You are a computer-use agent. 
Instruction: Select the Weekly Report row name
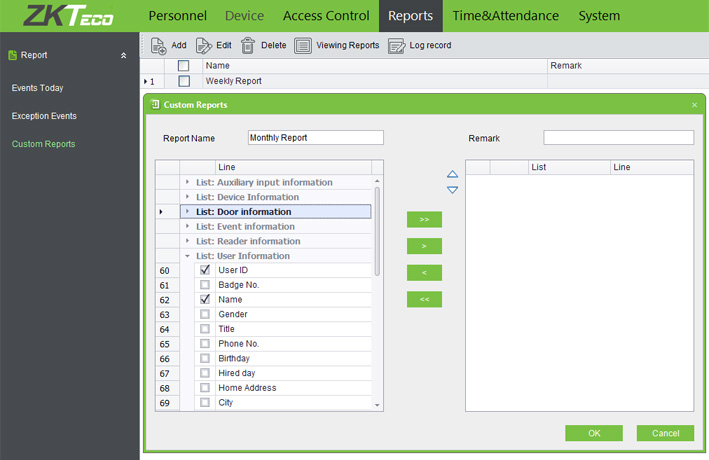233,81
